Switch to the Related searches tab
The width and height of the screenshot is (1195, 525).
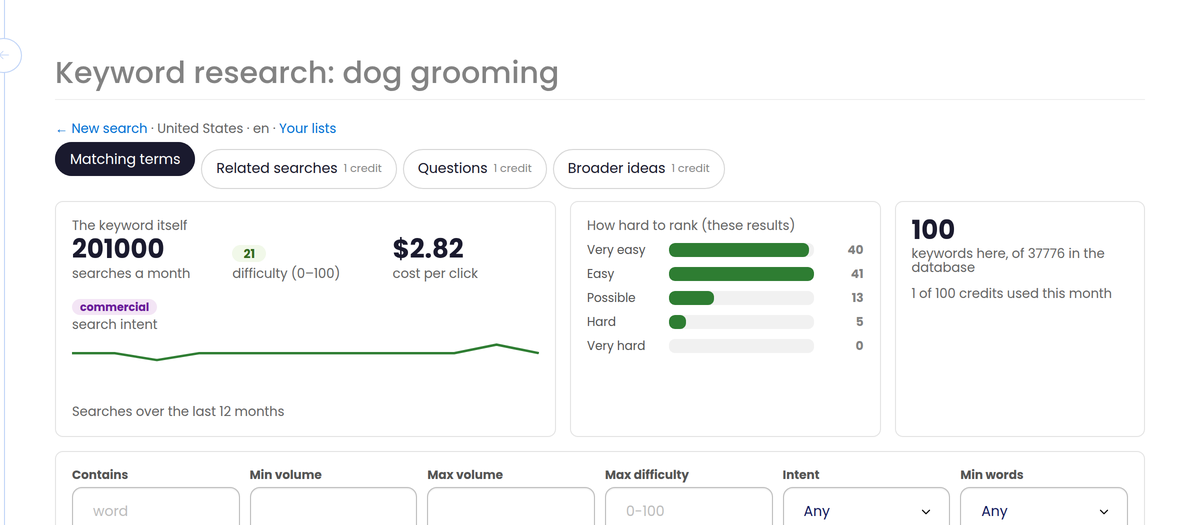[299, 168]
